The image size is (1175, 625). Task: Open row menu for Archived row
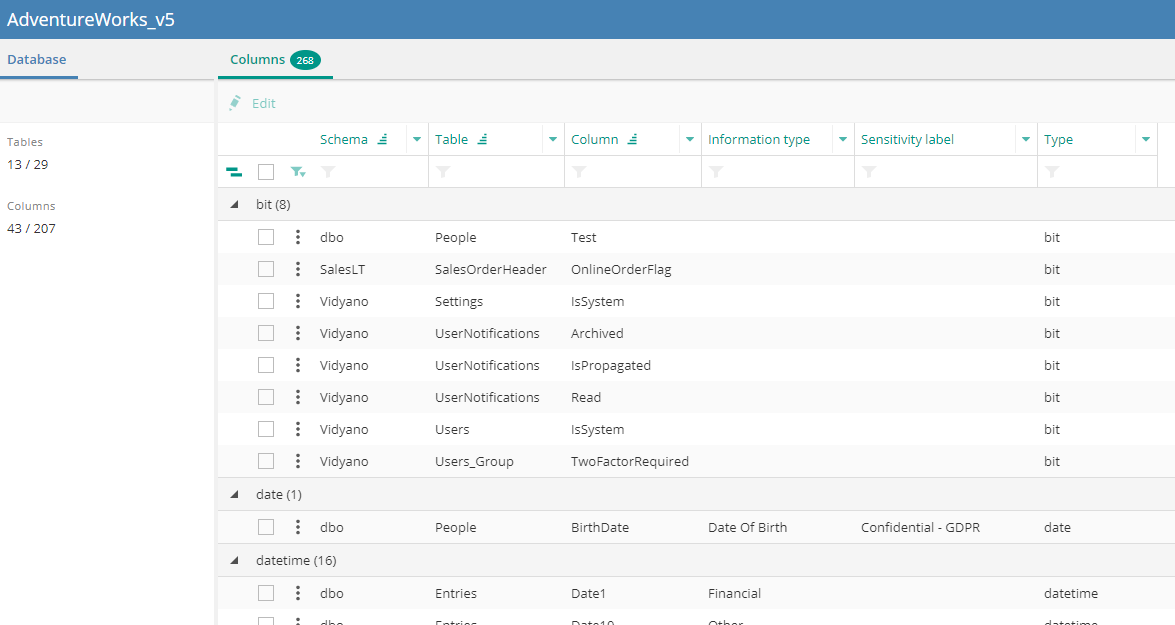tap(297, 333)
